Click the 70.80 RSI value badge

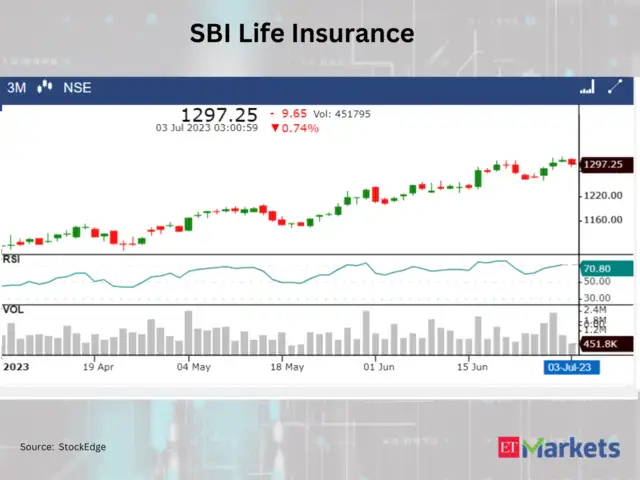(607, 269)
